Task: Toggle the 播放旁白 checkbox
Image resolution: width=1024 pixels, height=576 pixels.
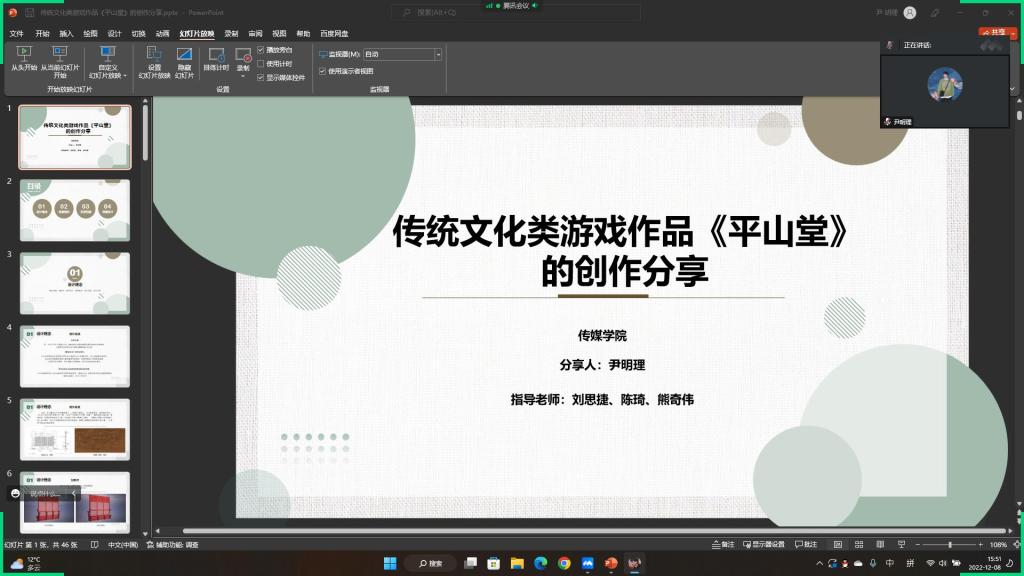Action: pyautogui.click(x=261, y=49)
